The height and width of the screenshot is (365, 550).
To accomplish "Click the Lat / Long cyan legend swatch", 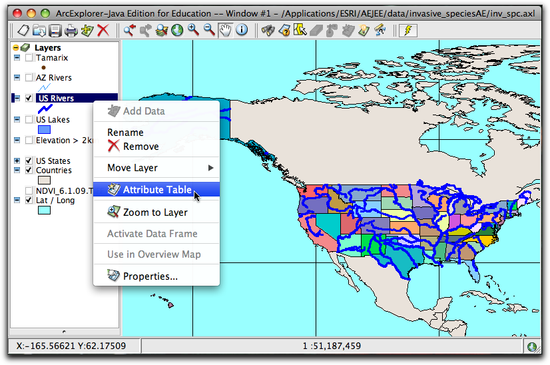I will click(44, 210).
